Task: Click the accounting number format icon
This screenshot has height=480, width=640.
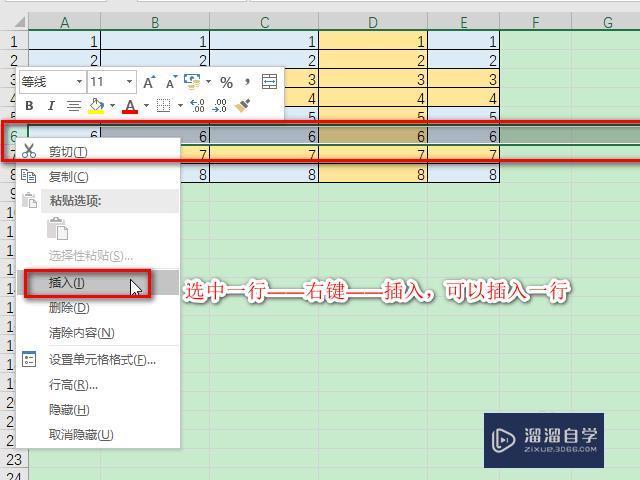Action: [192, 82]
